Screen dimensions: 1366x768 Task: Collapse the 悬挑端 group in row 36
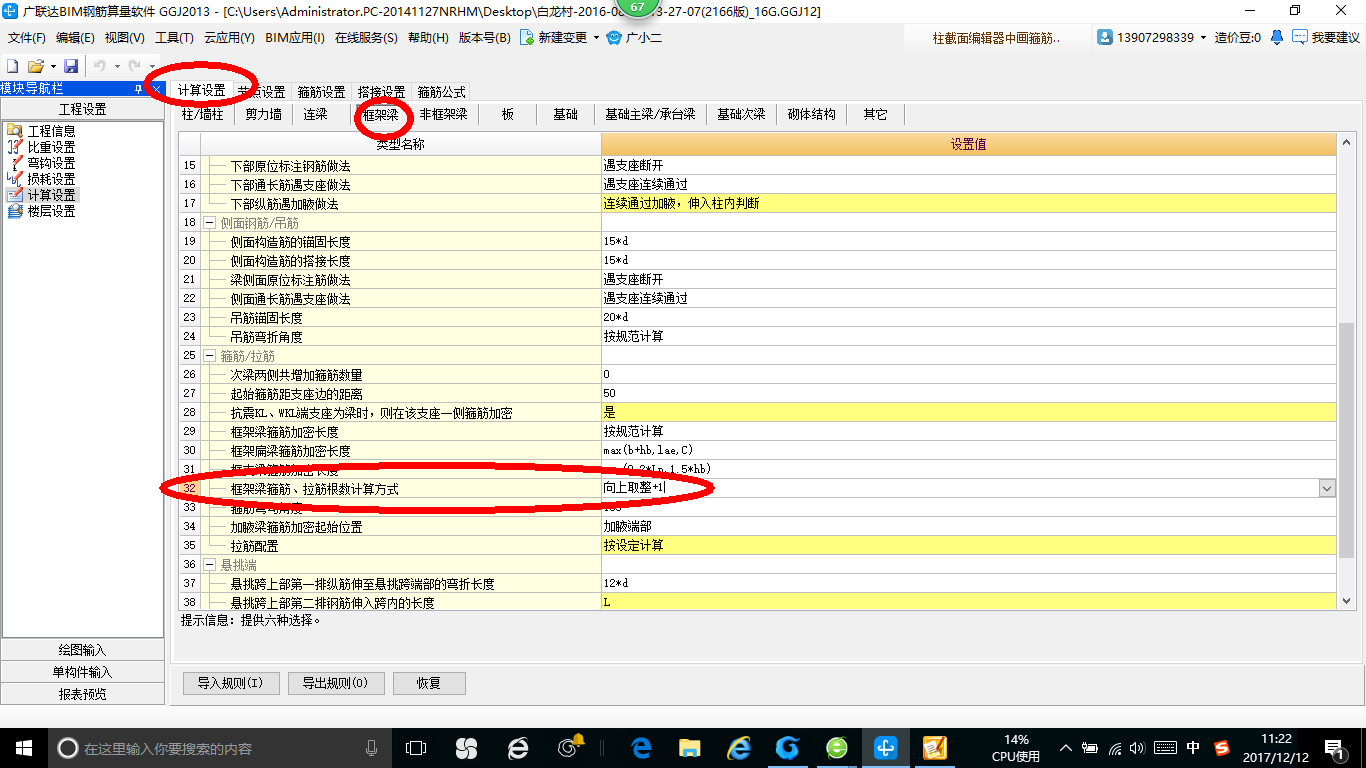coord(210,564)
